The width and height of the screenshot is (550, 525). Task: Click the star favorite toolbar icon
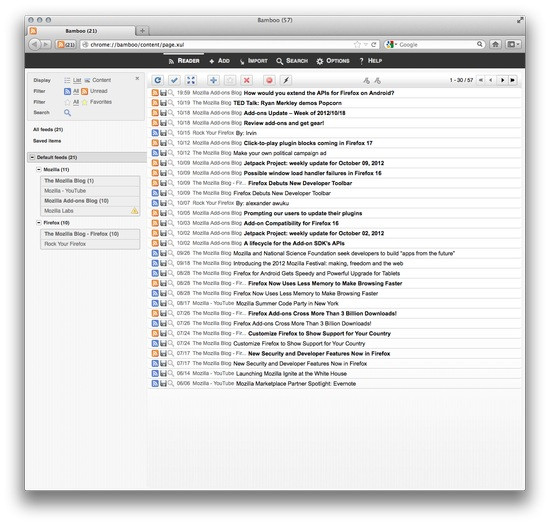230,80
